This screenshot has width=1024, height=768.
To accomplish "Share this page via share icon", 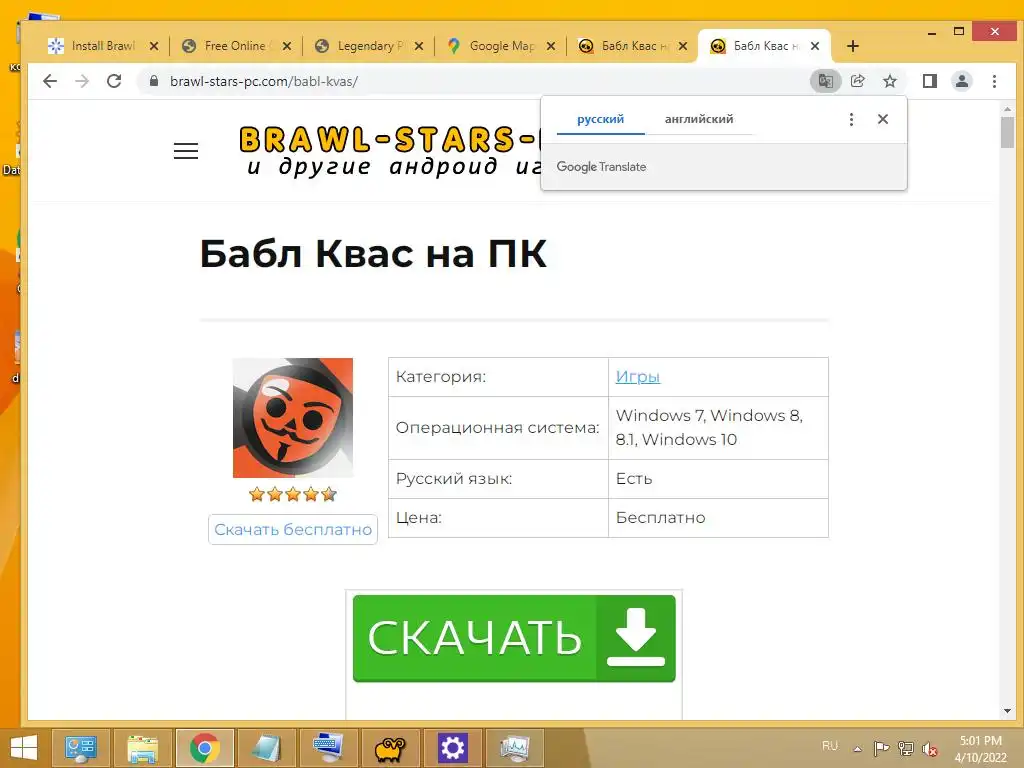I will coord(857,81).
